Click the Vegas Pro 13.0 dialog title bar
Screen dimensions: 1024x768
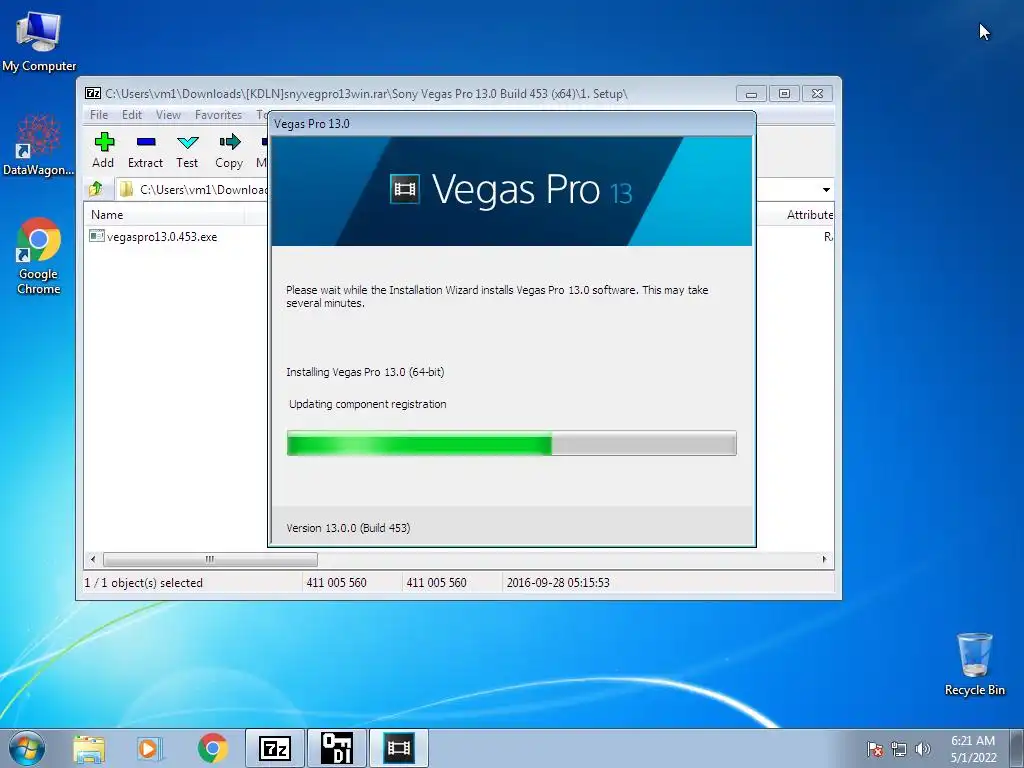(511, 123)
